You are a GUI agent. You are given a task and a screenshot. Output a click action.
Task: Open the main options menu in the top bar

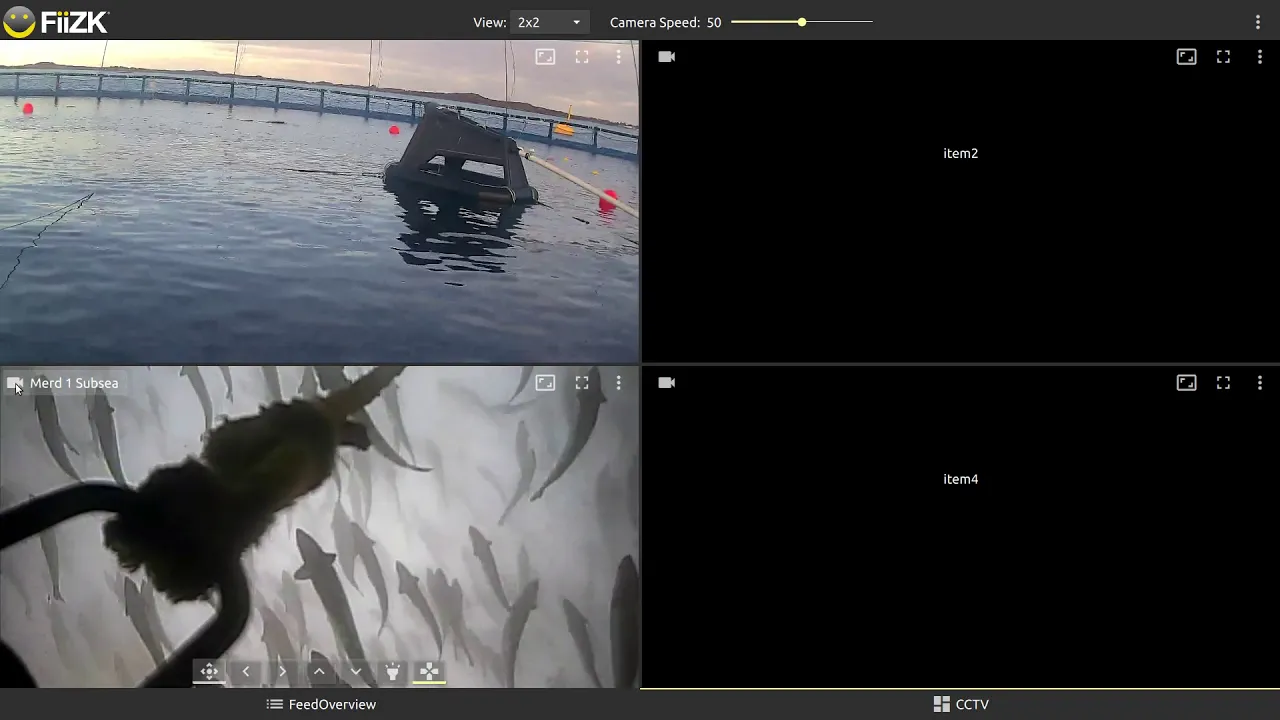click(x=1258, y=22)
